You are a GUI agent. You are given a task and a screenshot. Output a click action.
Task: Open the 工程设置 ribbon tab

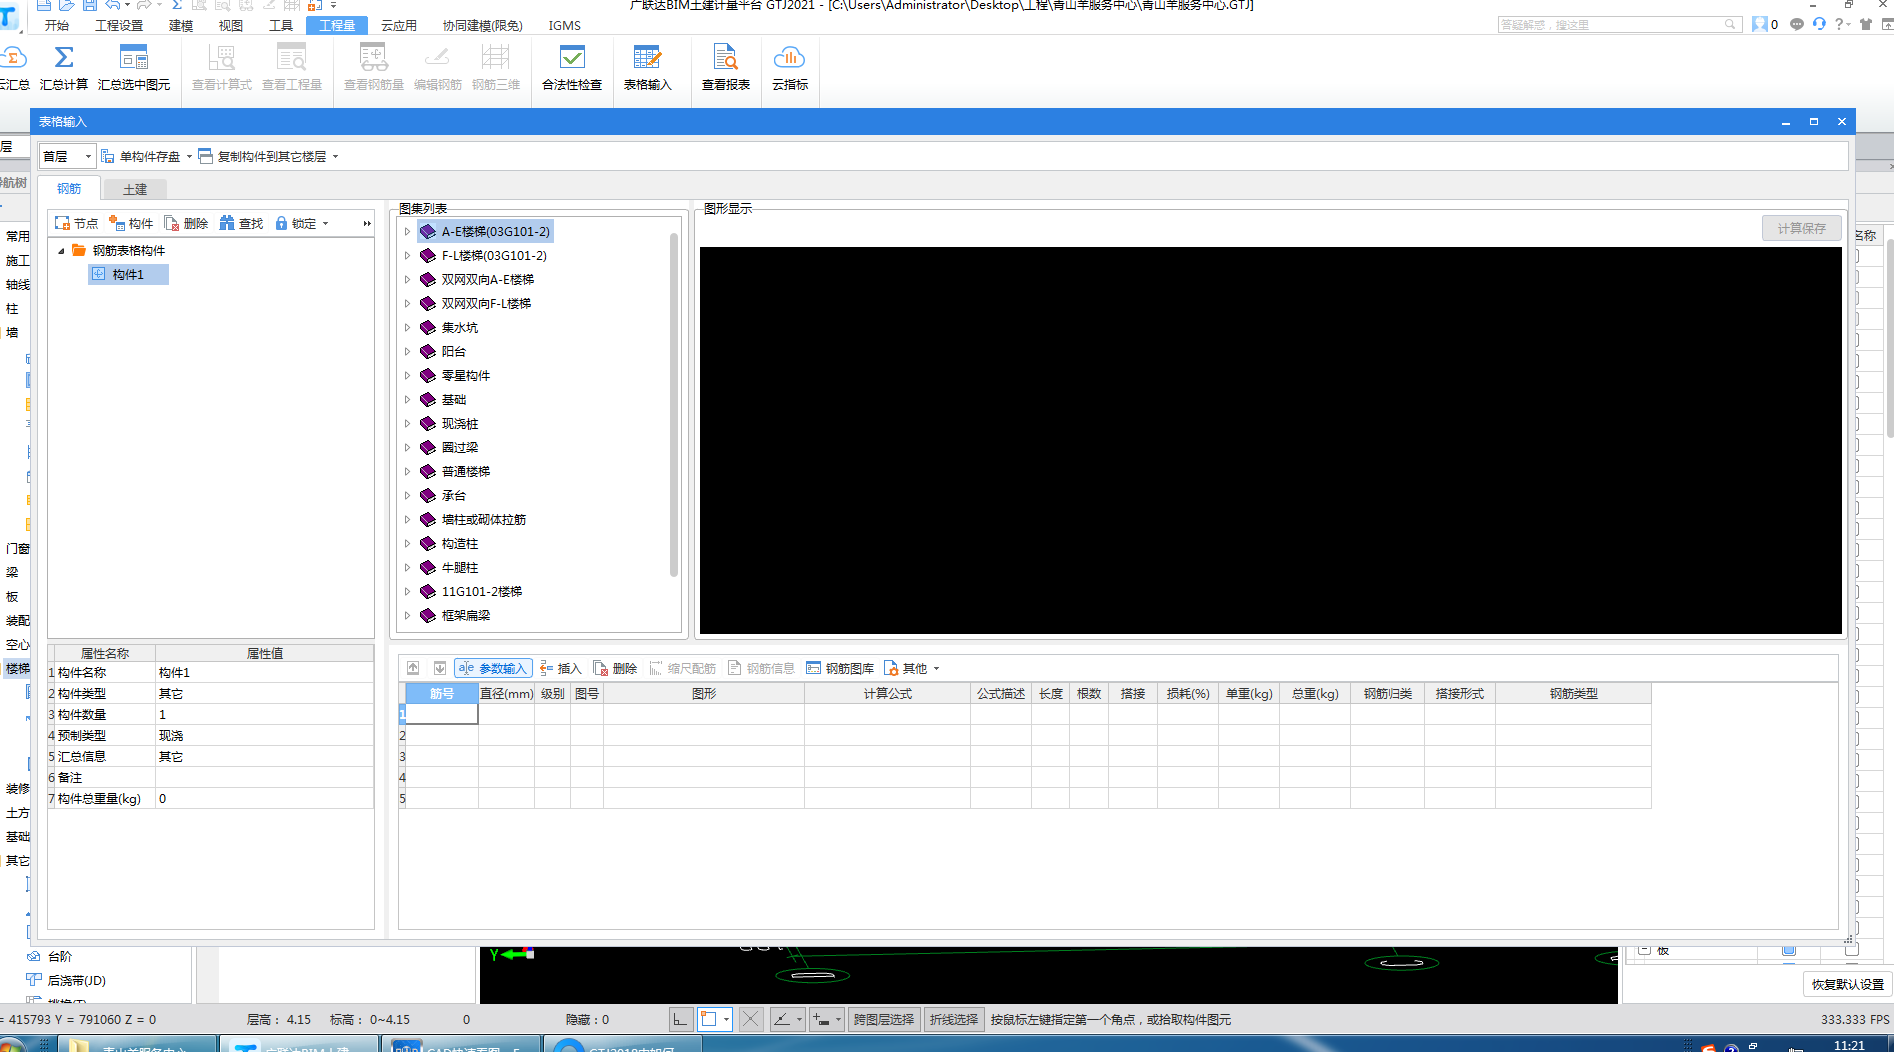[x=119, y=25]
